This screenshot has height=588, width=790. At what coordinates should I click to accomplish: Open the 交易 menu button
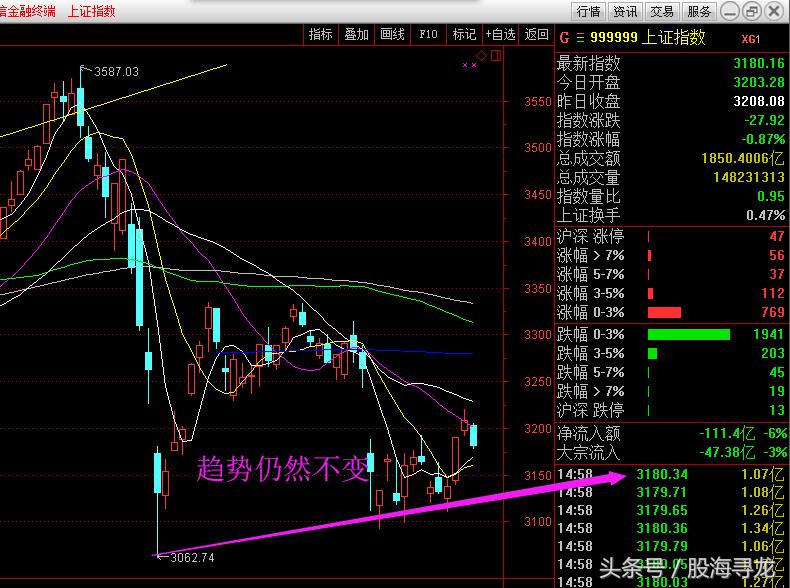click(662, 11)
